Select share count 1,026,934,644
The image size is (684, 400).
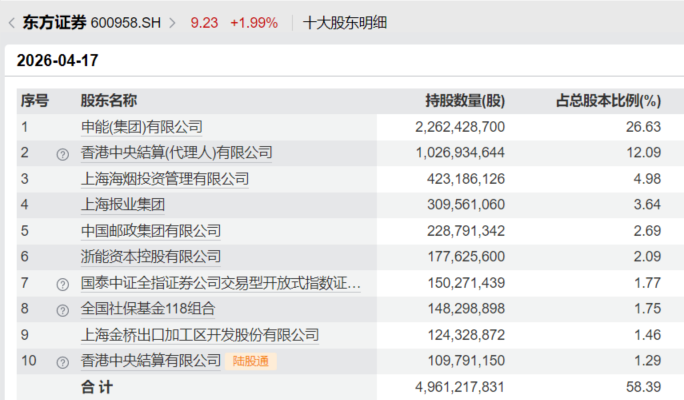click(460, 153)
